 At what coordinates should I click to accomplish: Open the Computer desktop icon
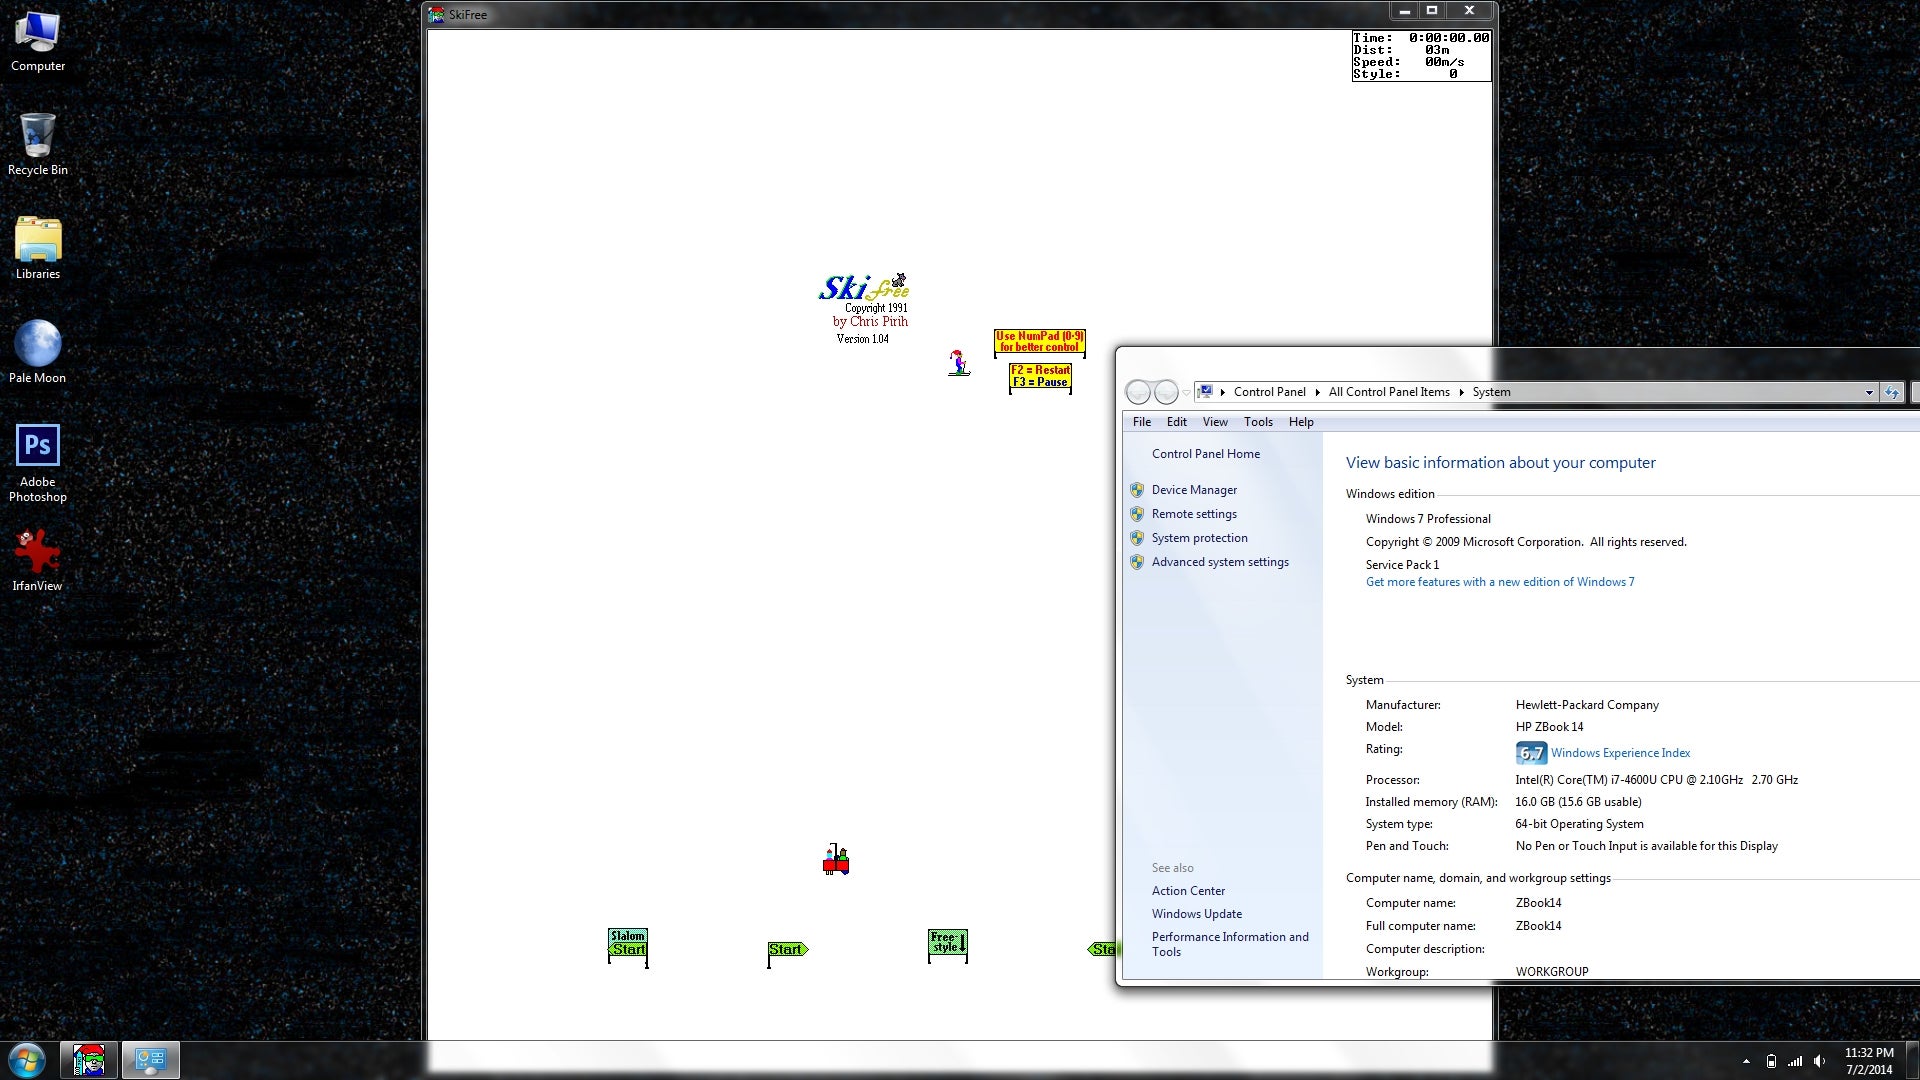click(x=38, y=42)
